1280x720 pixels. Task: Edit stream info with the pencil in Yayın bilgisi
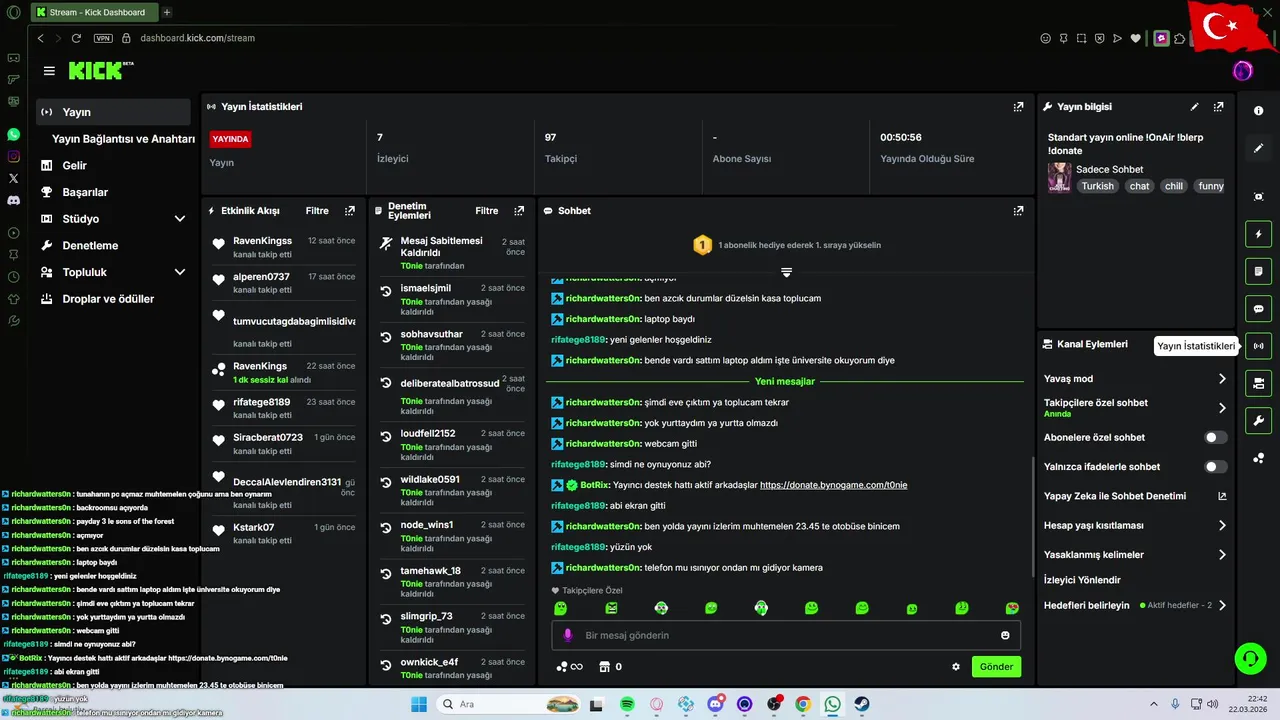pyautogui.click(x=1194, y=107)
